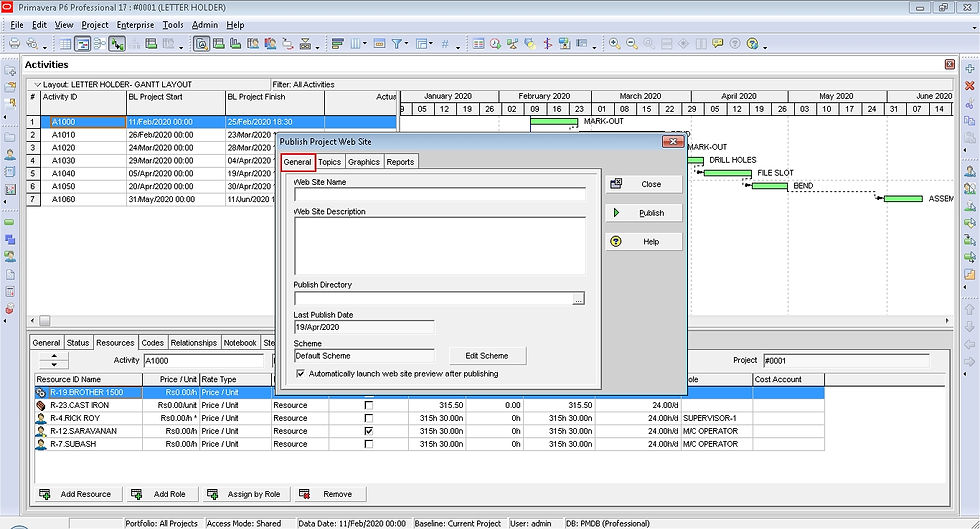Click the down arrow of the activity stepper

pyautogui.click(x=54, y=364)
